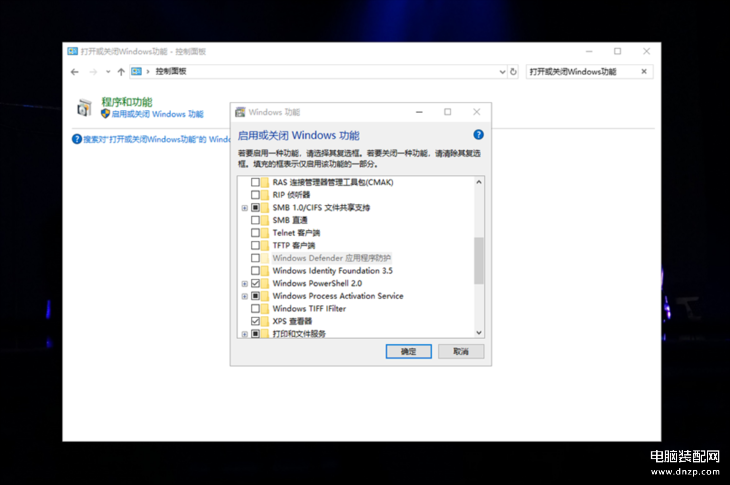Click the features list scrollbar thumb
Screen dimensions: 730x485
(x=479, y=261)
